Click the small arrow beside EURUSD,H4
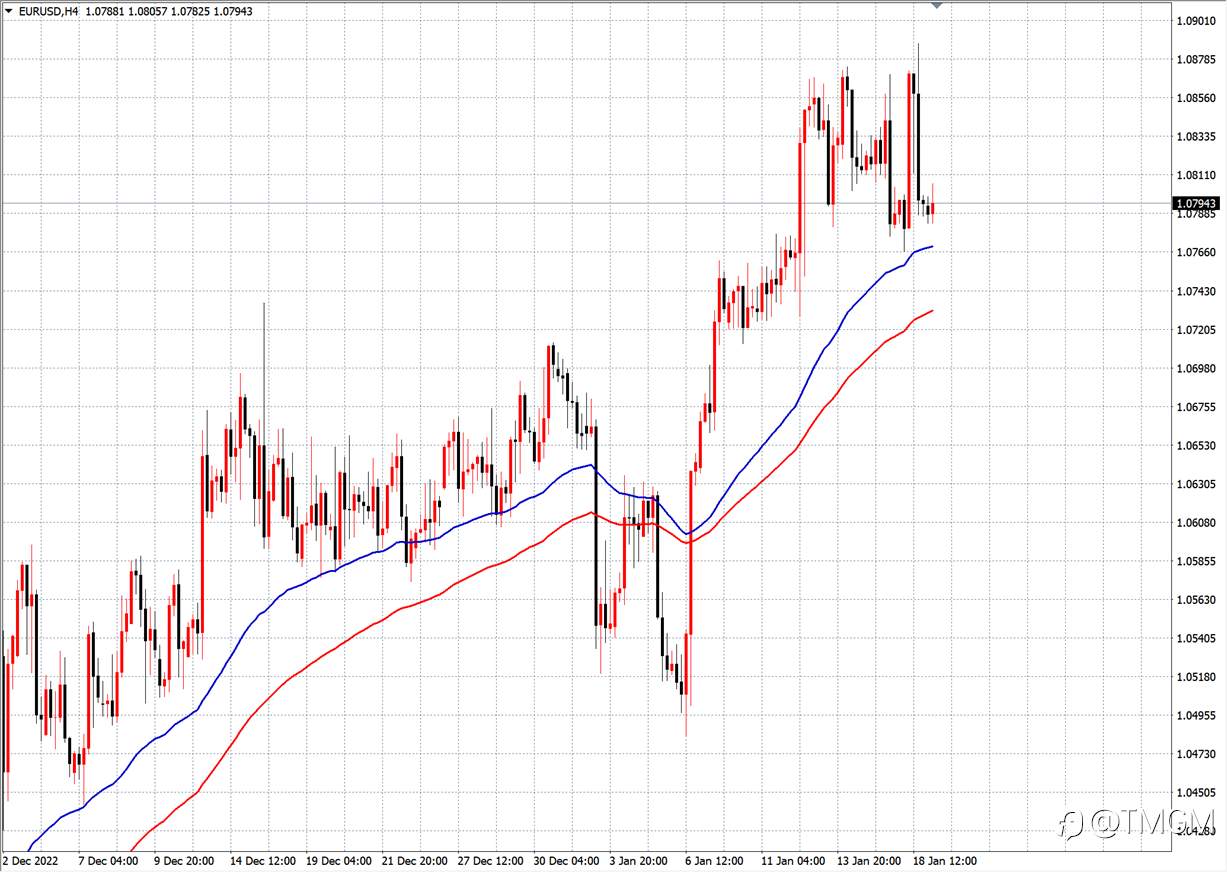1227x872 pixels. click(x=9, y=12)
